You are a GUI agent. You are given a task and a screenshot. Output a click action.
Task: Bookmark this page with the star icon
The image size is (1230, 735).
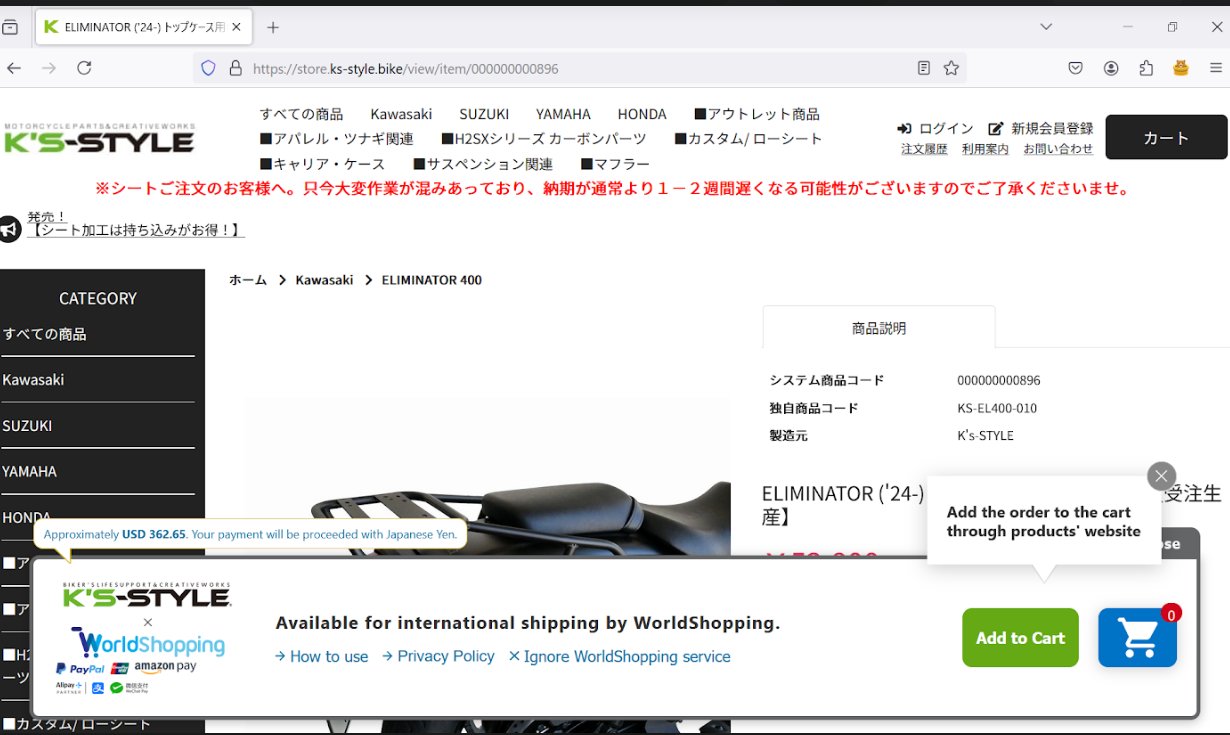click(951, 68)
